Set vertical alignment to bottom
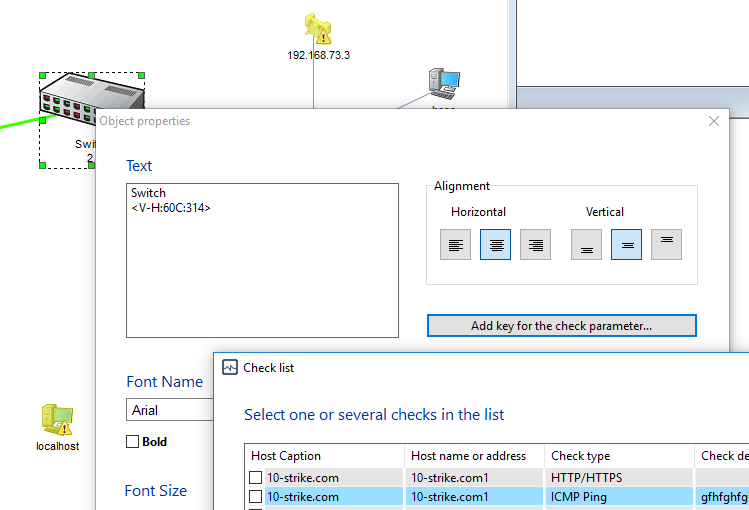The width and height of the screenshot is (749, 510). point(586,244)
